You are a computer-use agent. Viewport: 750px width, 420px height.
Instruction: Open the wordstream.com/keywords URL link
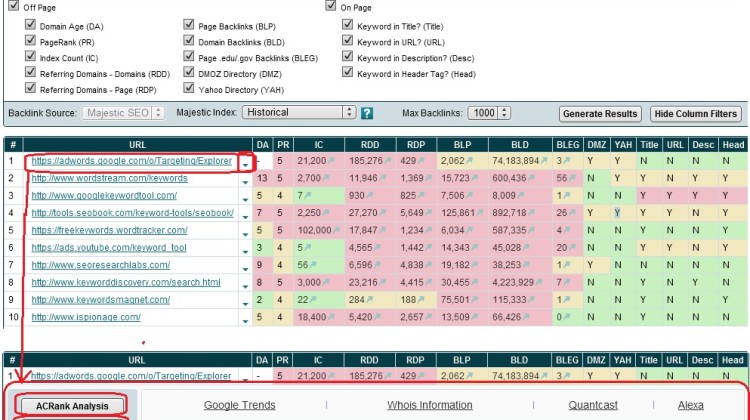click(x=110, y=178)
